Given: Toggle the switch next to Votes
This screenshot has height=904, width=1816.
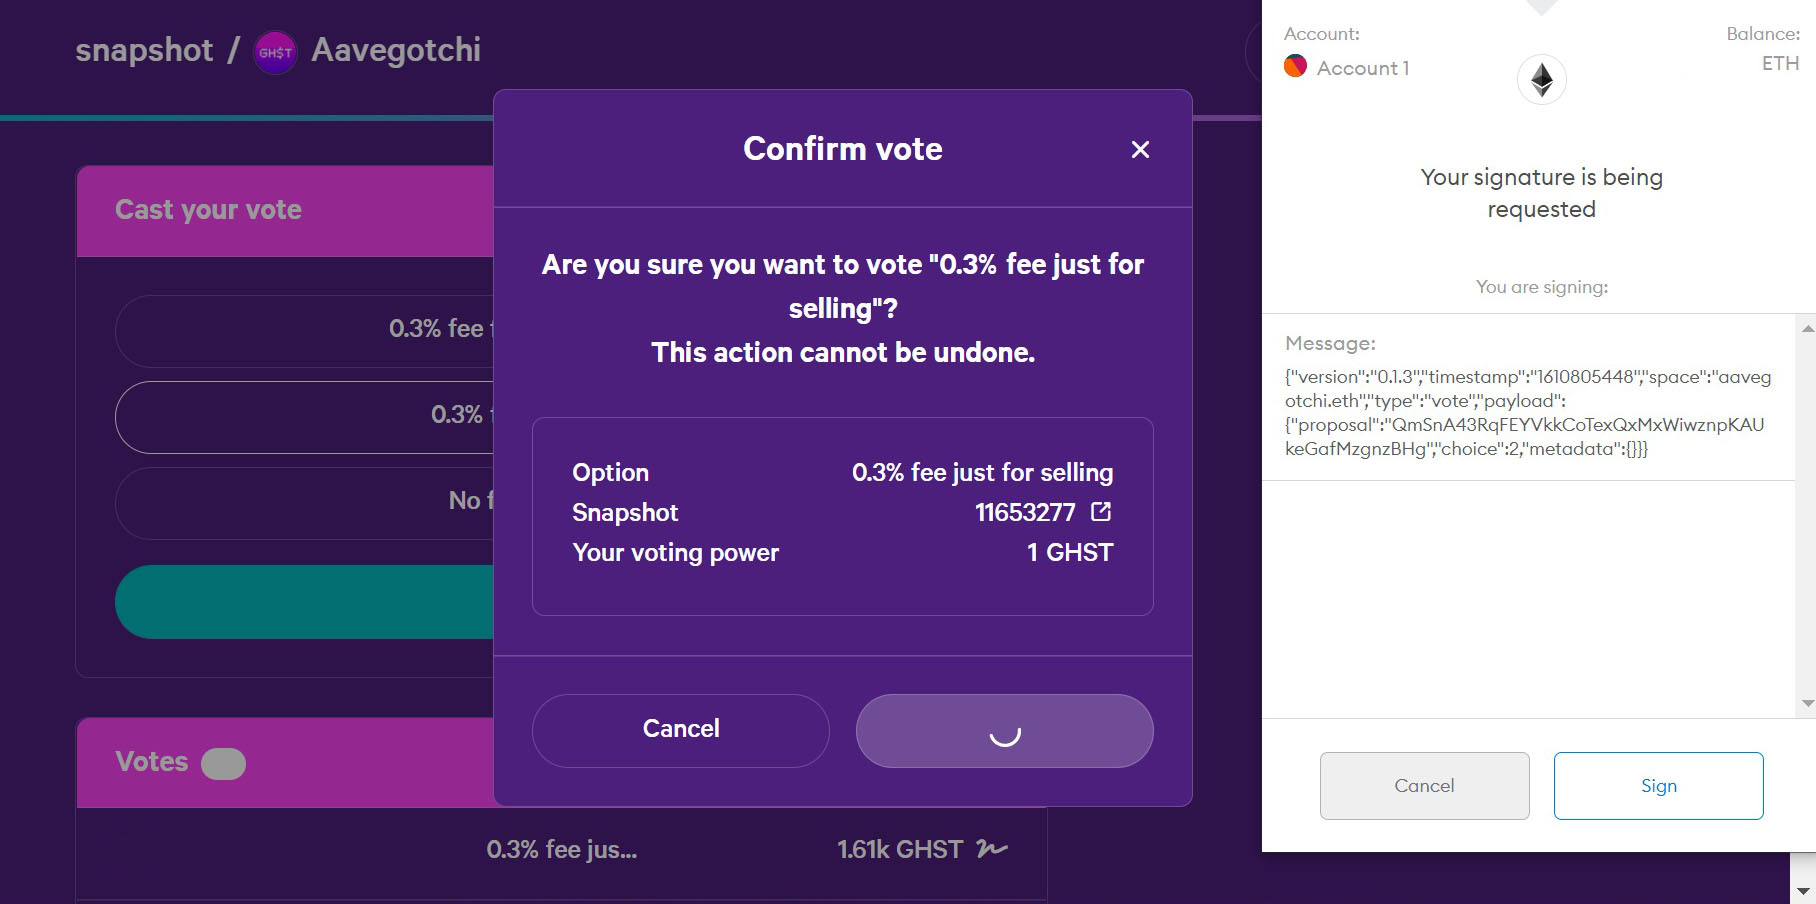Looking at the screenshot, I should [224, 763].
